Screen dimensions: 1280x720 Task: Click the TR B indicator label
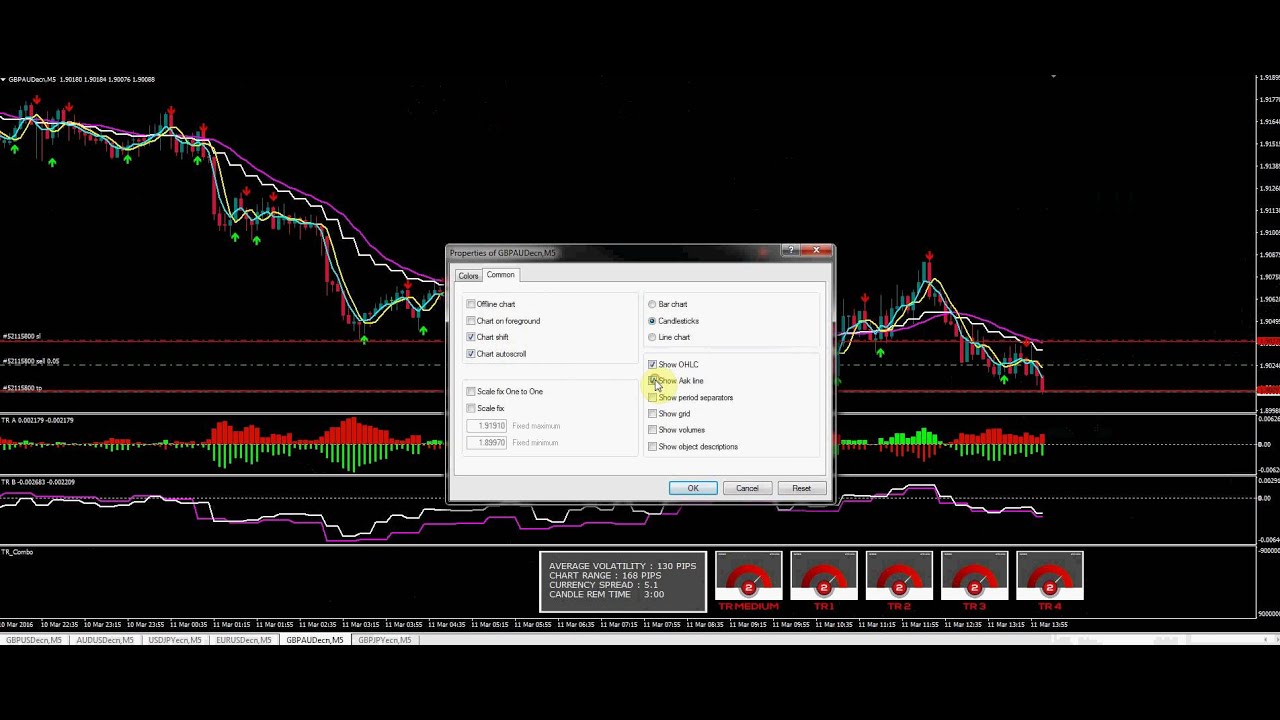coord(37,482)
